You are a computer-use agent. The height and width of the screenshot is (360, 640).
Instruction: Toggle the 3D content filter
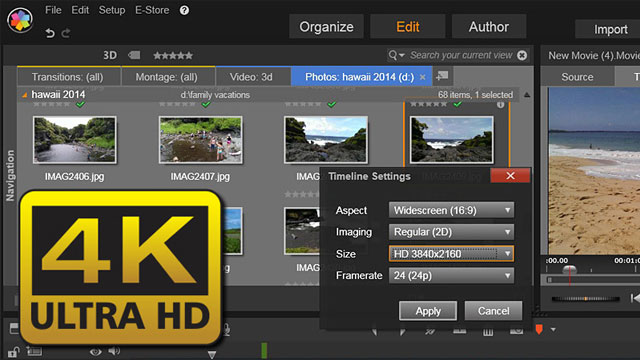pyautogui.click(x=110, y=55)
